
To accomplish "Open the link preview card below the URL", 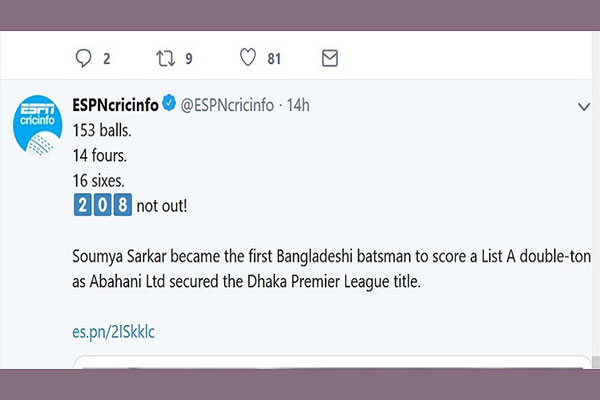I will pos(332,362).
